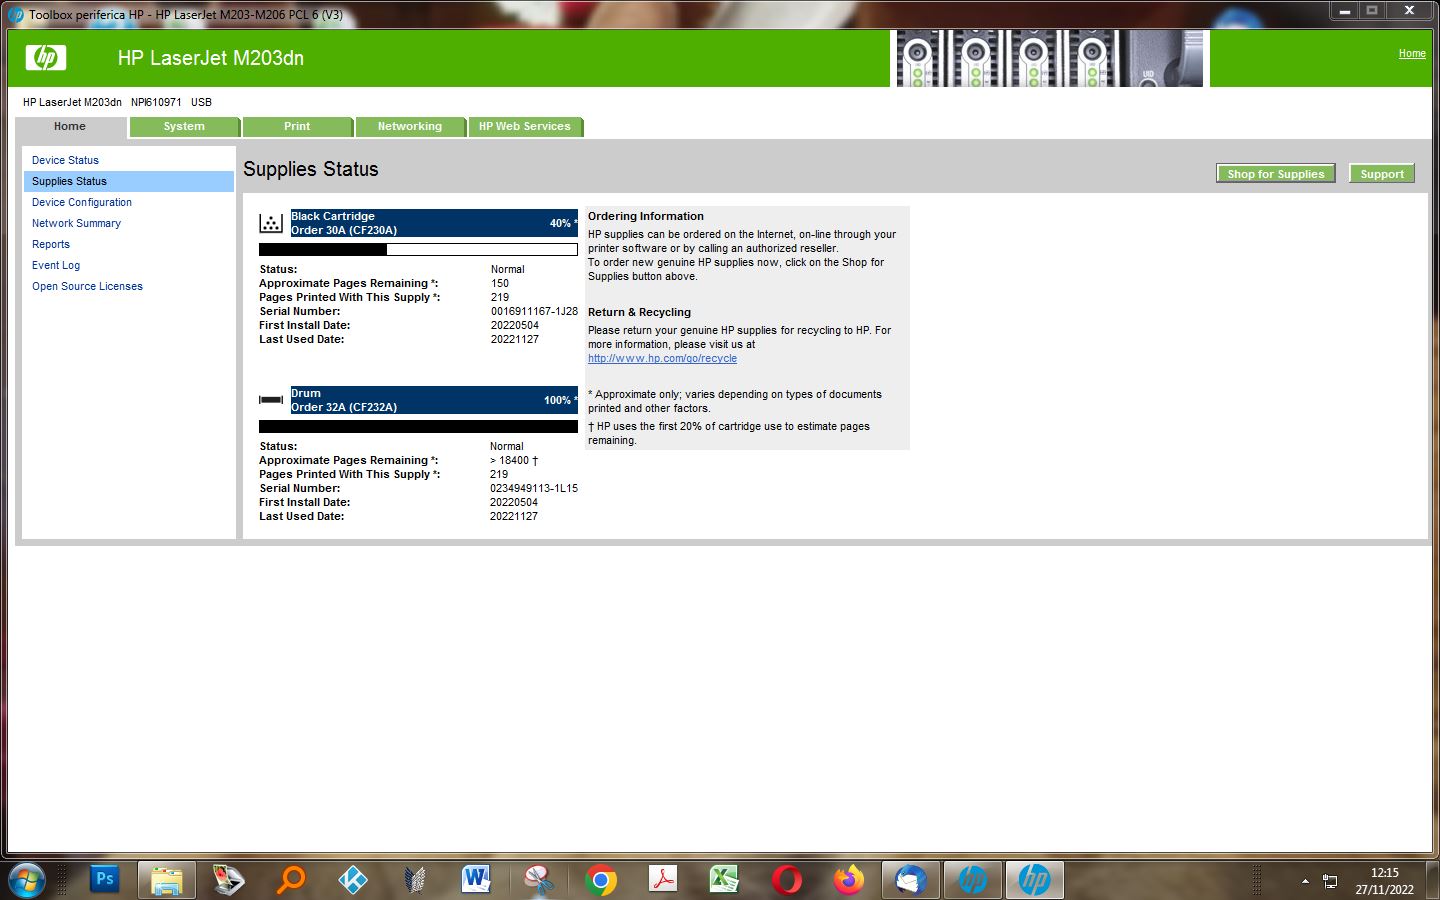
Task: Launch Kodi from the taskbar
Action: [353, 880]
